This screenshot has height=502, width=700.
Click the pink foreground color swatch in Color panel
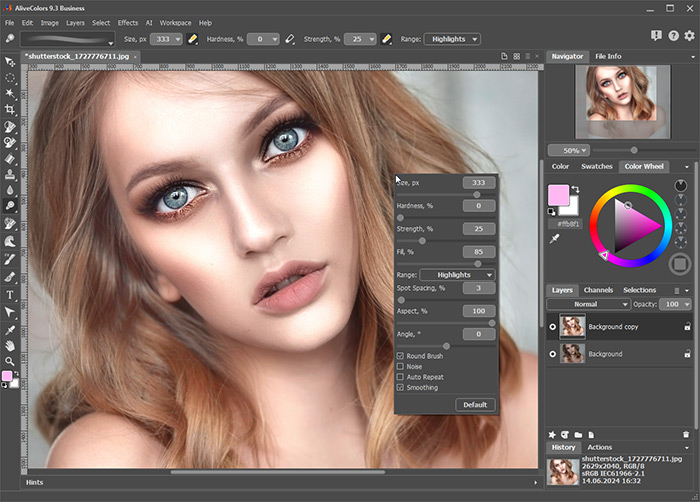(558, 195)
